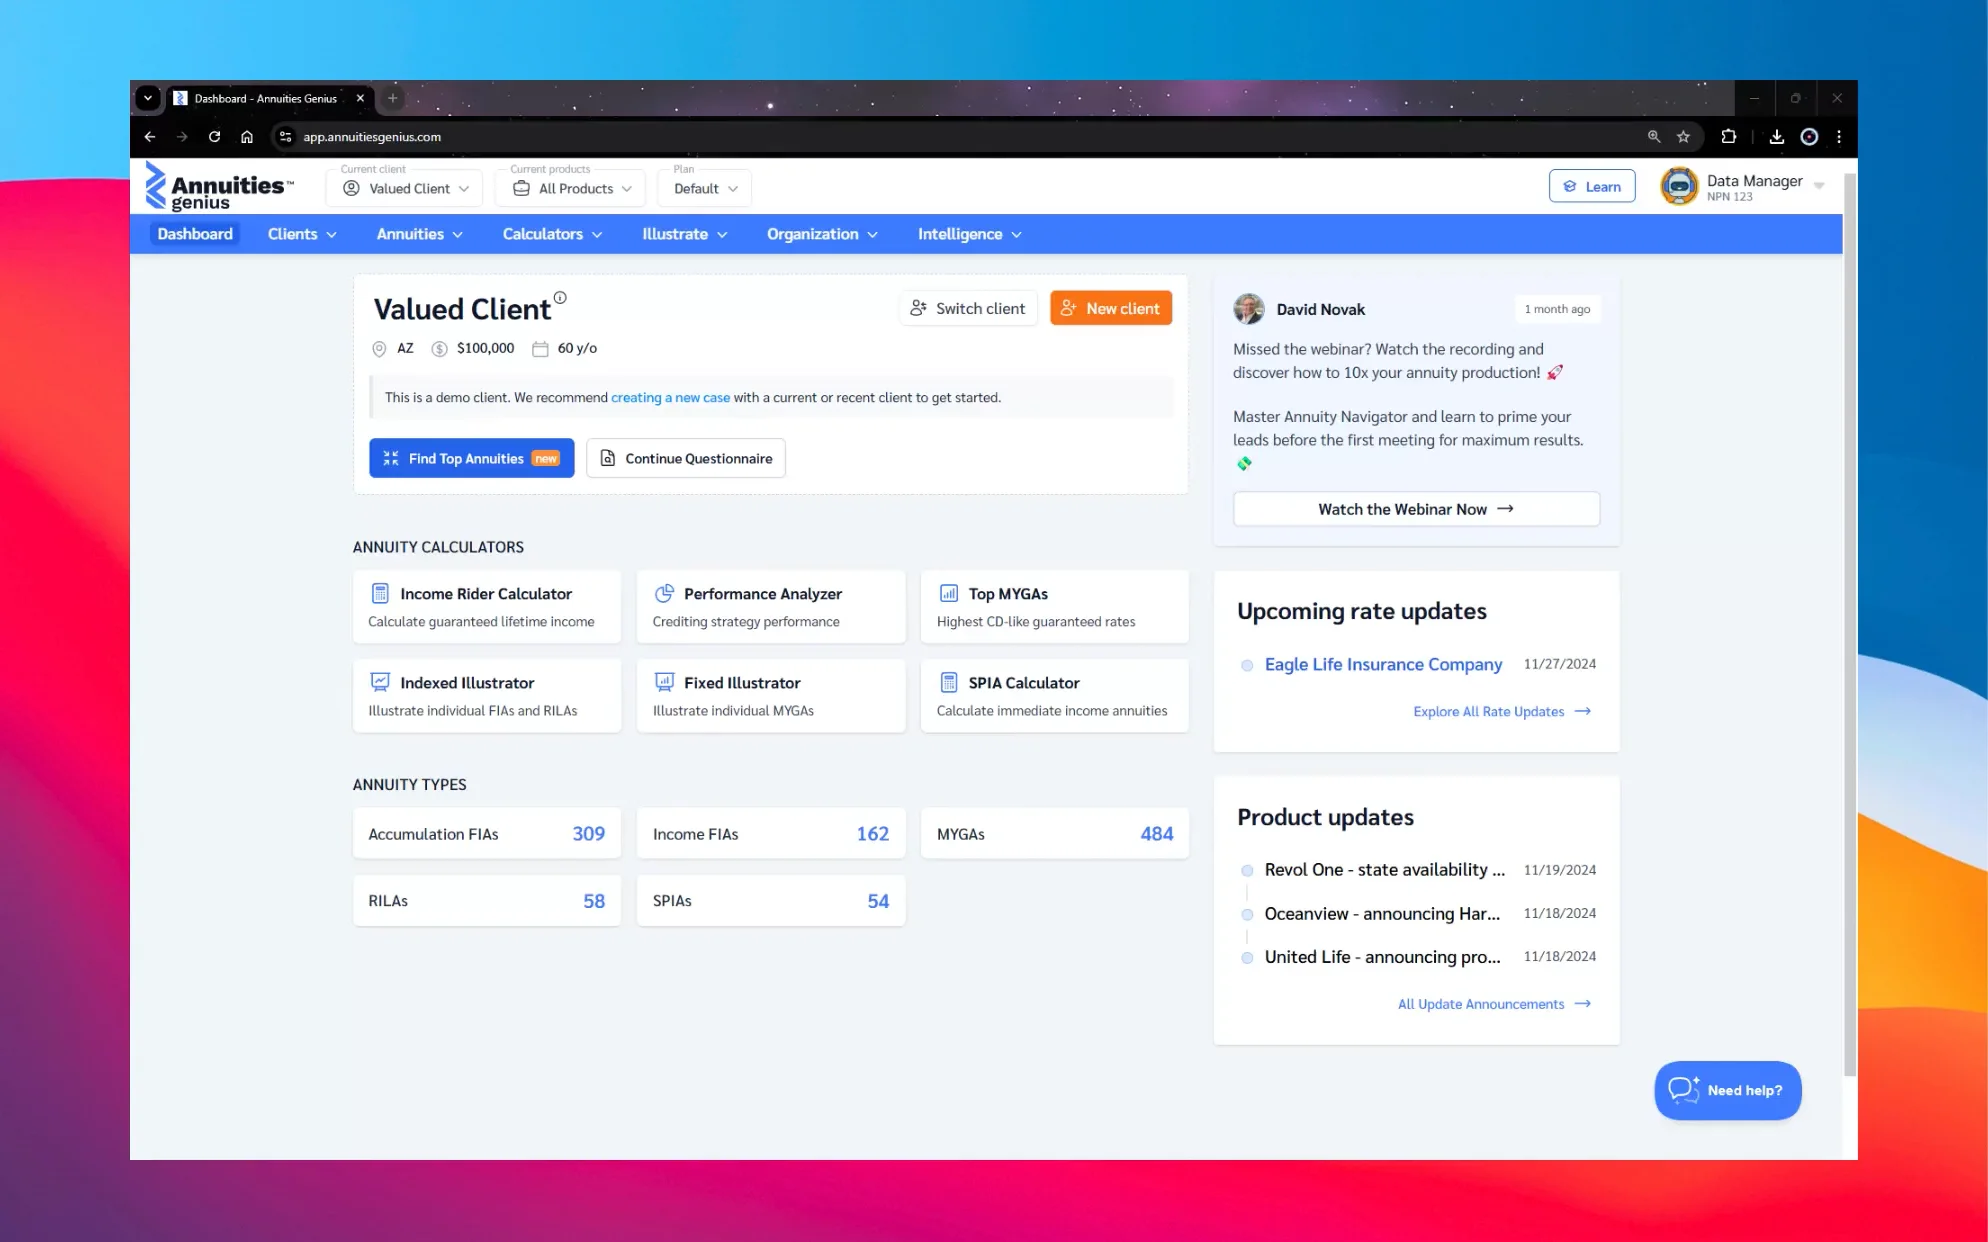Screen dimensions: 1988x1242
Task: Click the Annuities Genius logo
Action: [220, 187]
